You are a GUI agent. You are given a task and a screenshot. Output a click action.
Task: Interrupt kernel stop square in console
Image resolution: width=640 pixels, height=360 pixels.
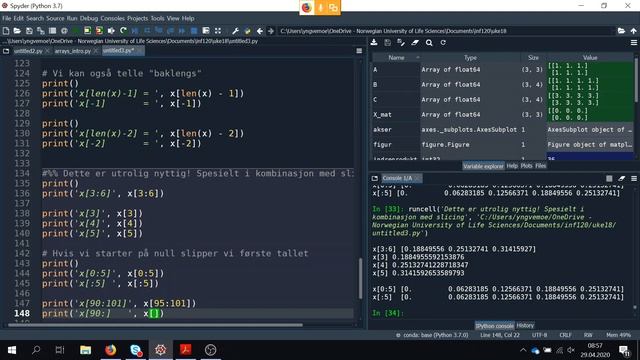point(609,178)
